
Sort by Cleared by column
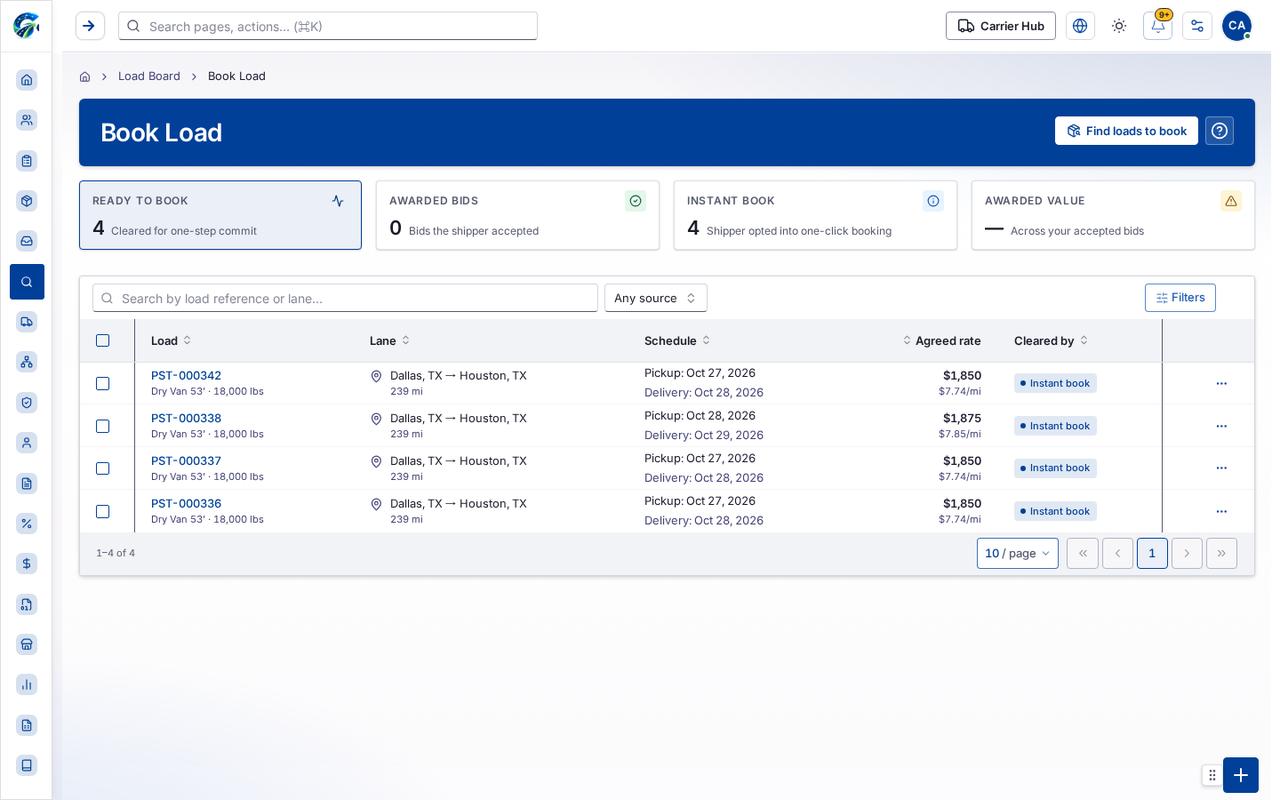pyautogui.click(x=1051, y=341)
